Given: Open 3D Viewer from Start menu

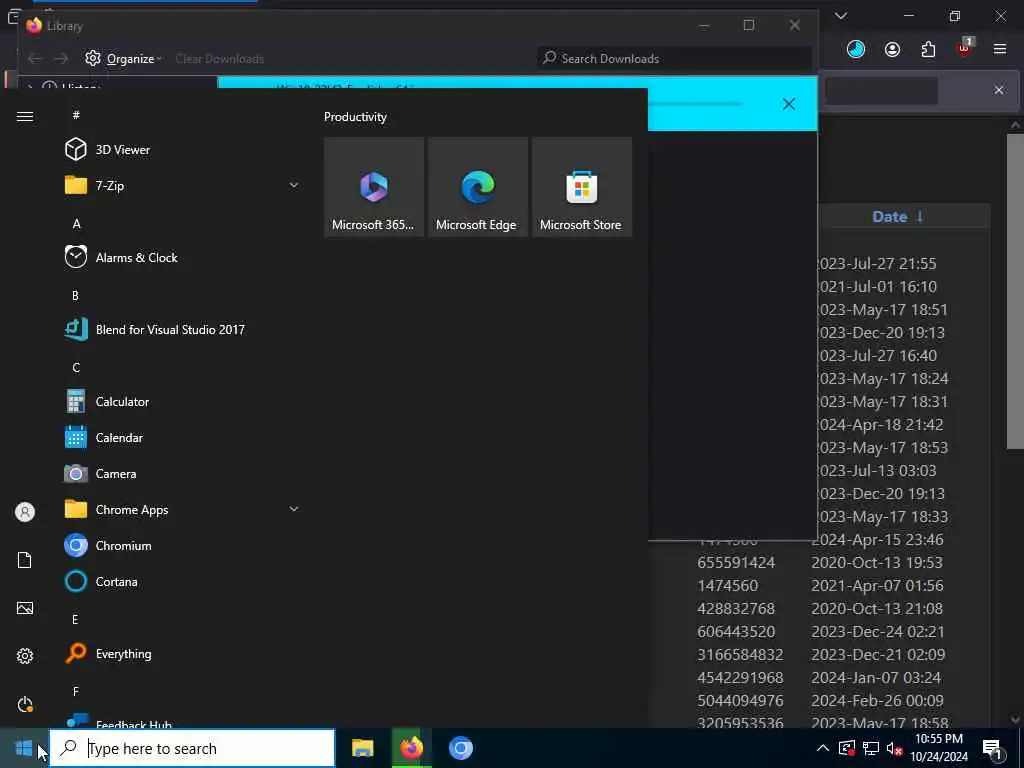Looking at the screenshot, I should [122, 150].
